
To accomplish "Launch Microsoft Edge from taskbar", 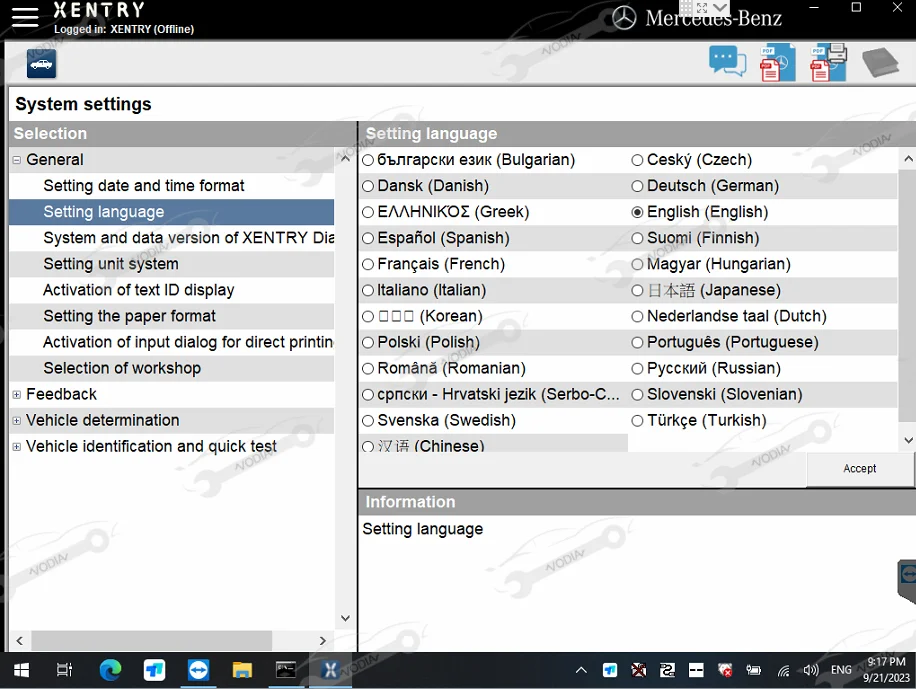I will tap(110, 670).
